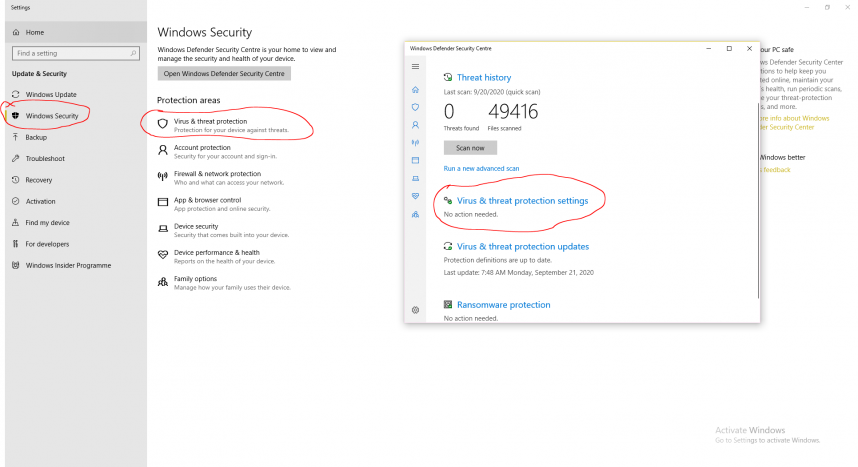Open Firewall antenna icon in Defender sidebar

click(x=415, y=143)
